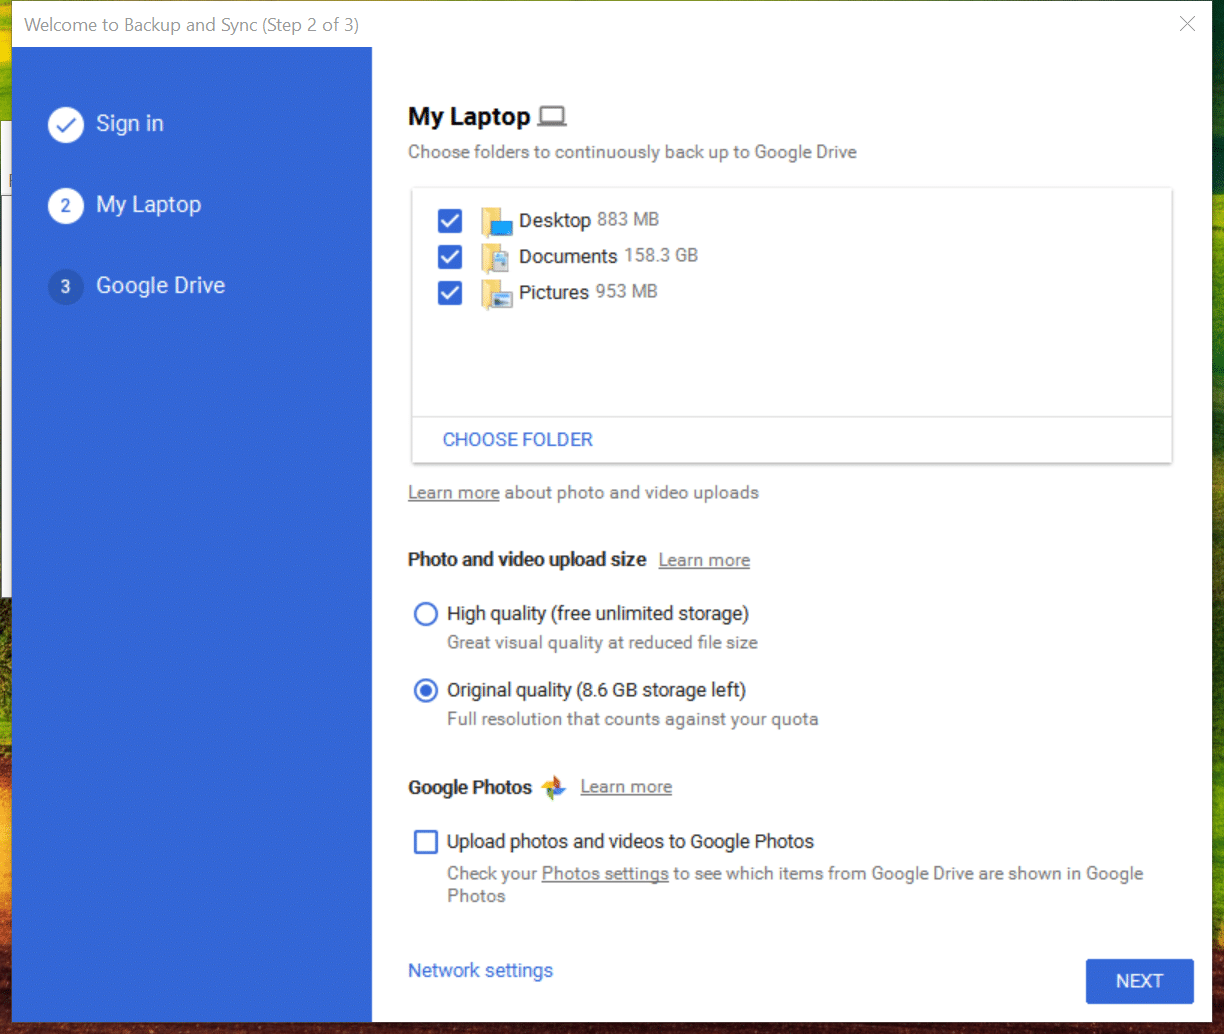Viewport: 1224px width, 1034px height.
Task: Open the Photos settings link
Action: point(605,874)
